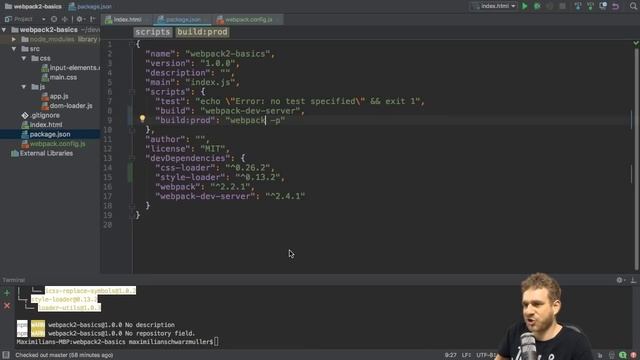The height and width of the screenshot is (360, 640).
Task: Start debugging with the green bug icon
Action: click(x=538, y=6)
